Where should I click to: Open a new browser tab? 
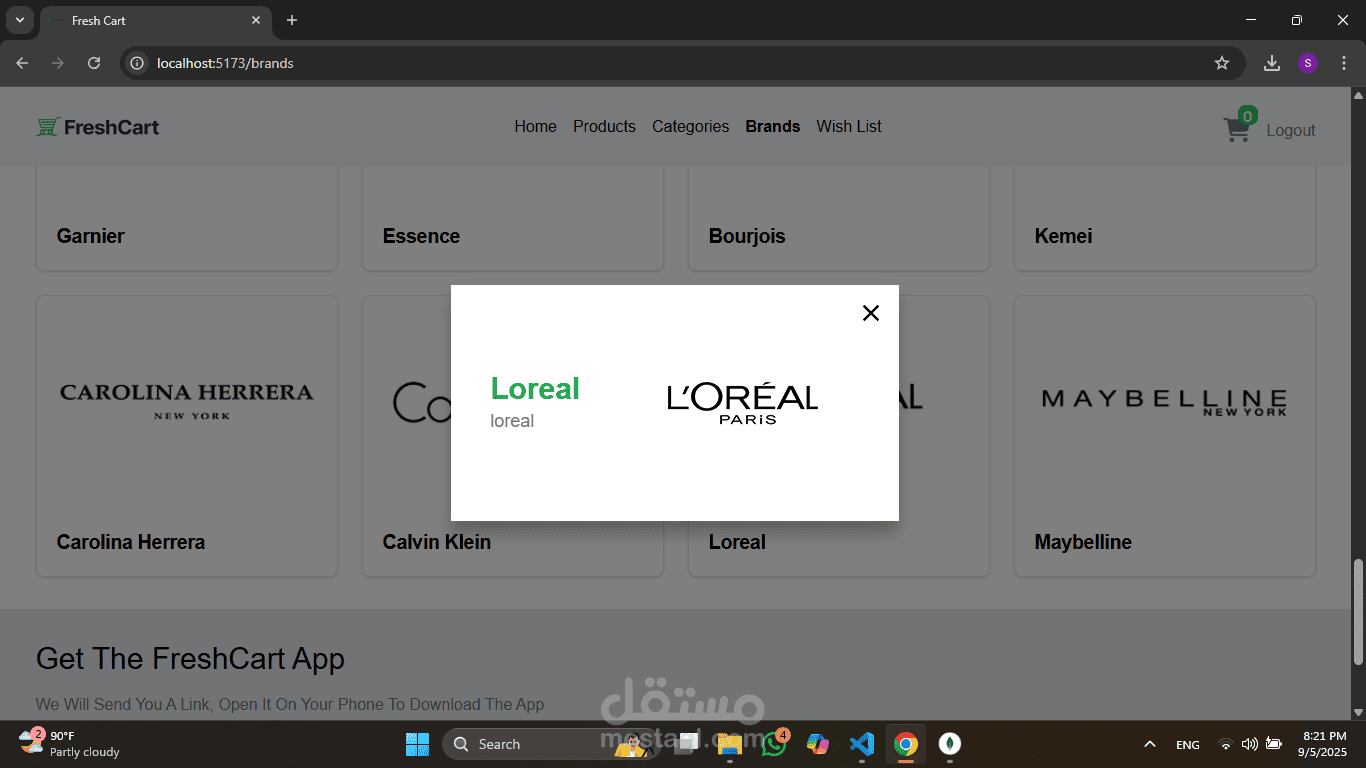(x=292, y=20)
